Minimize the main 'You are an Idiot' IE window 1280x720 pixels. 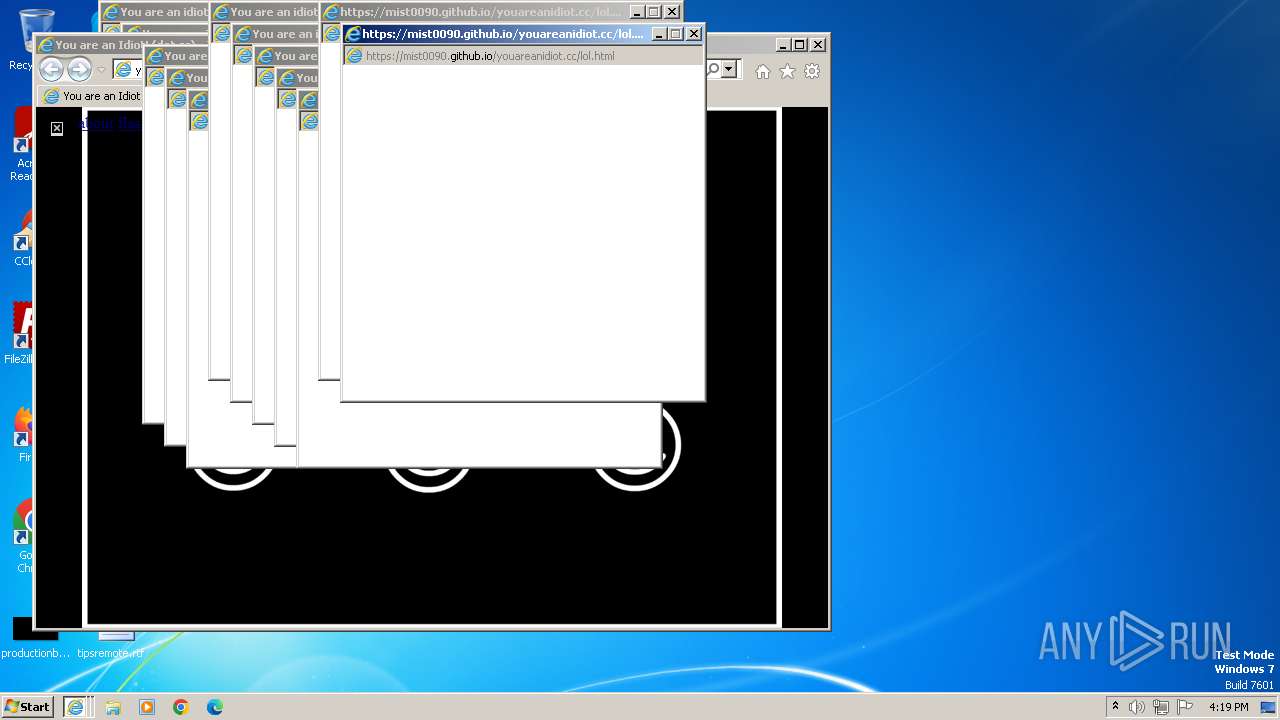(782, 44)
